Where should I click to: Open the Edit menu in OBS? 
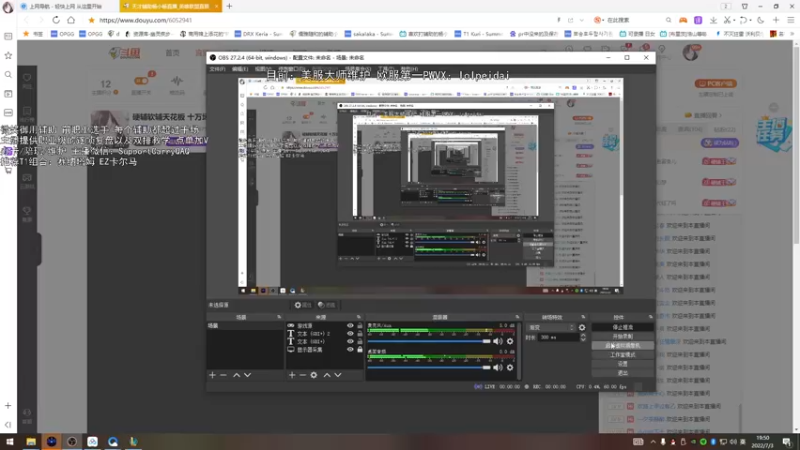240,69
